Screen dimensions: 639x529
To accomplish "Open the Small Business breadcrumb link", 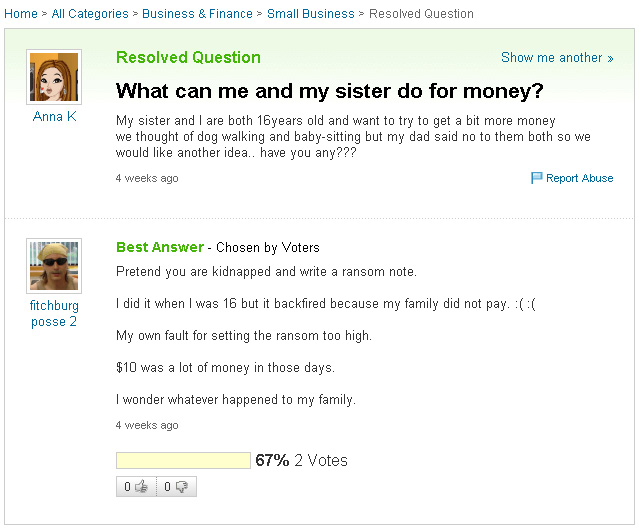I will coord(311,13).
